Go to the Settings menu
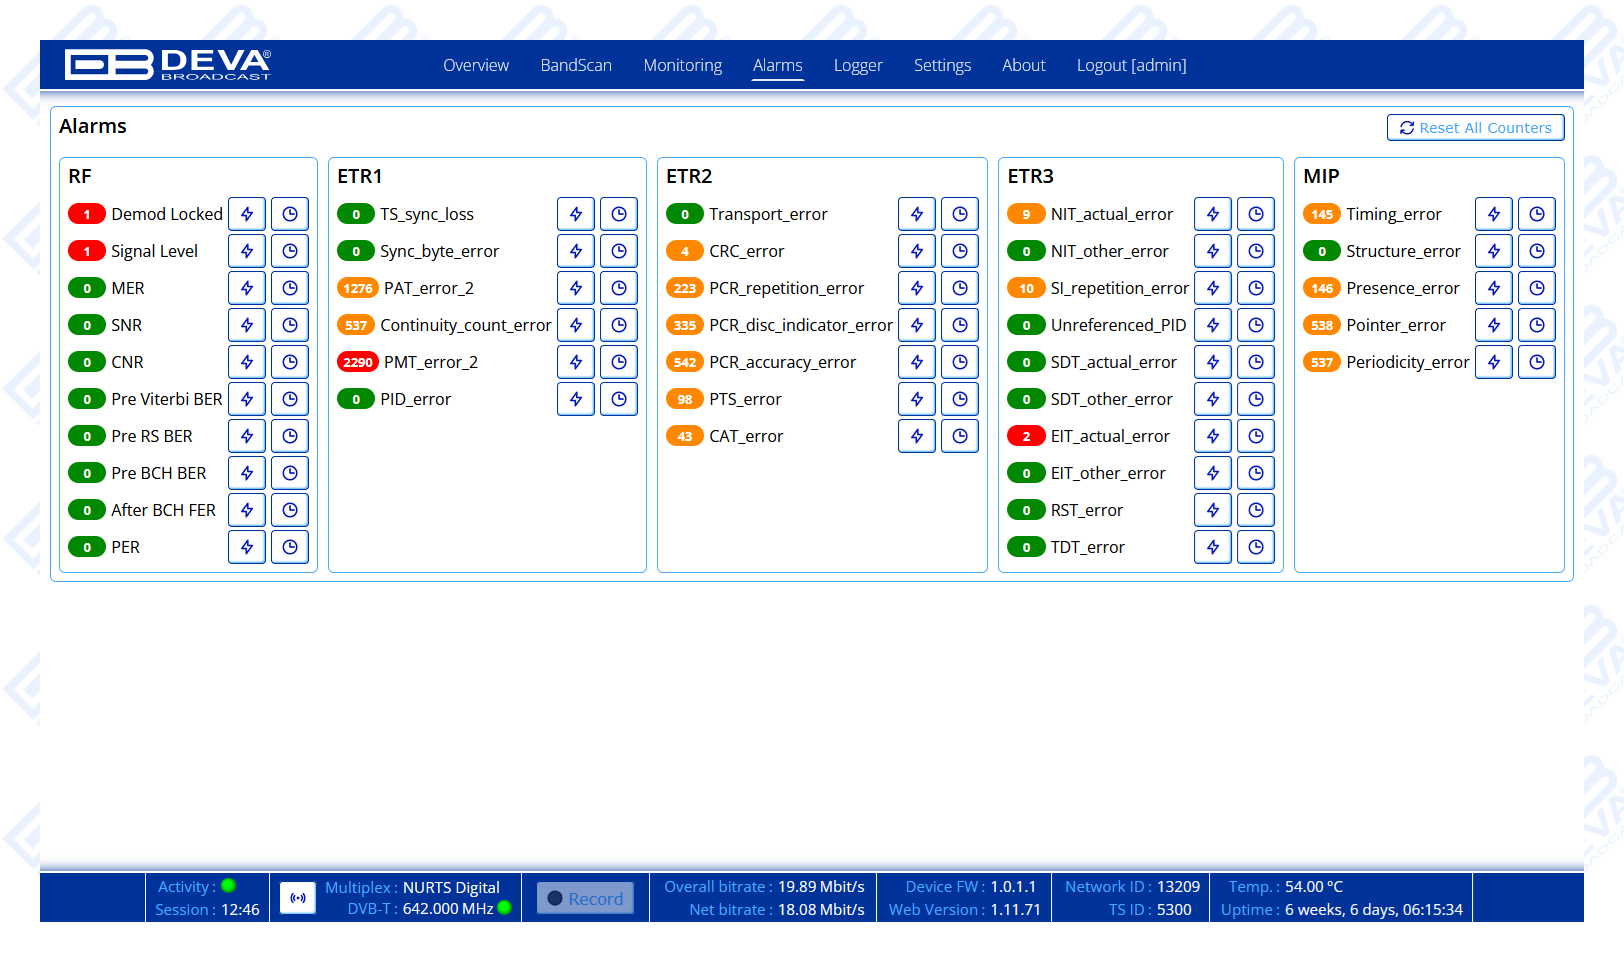This screenshot has height=962, width=1624. [942, 65]
